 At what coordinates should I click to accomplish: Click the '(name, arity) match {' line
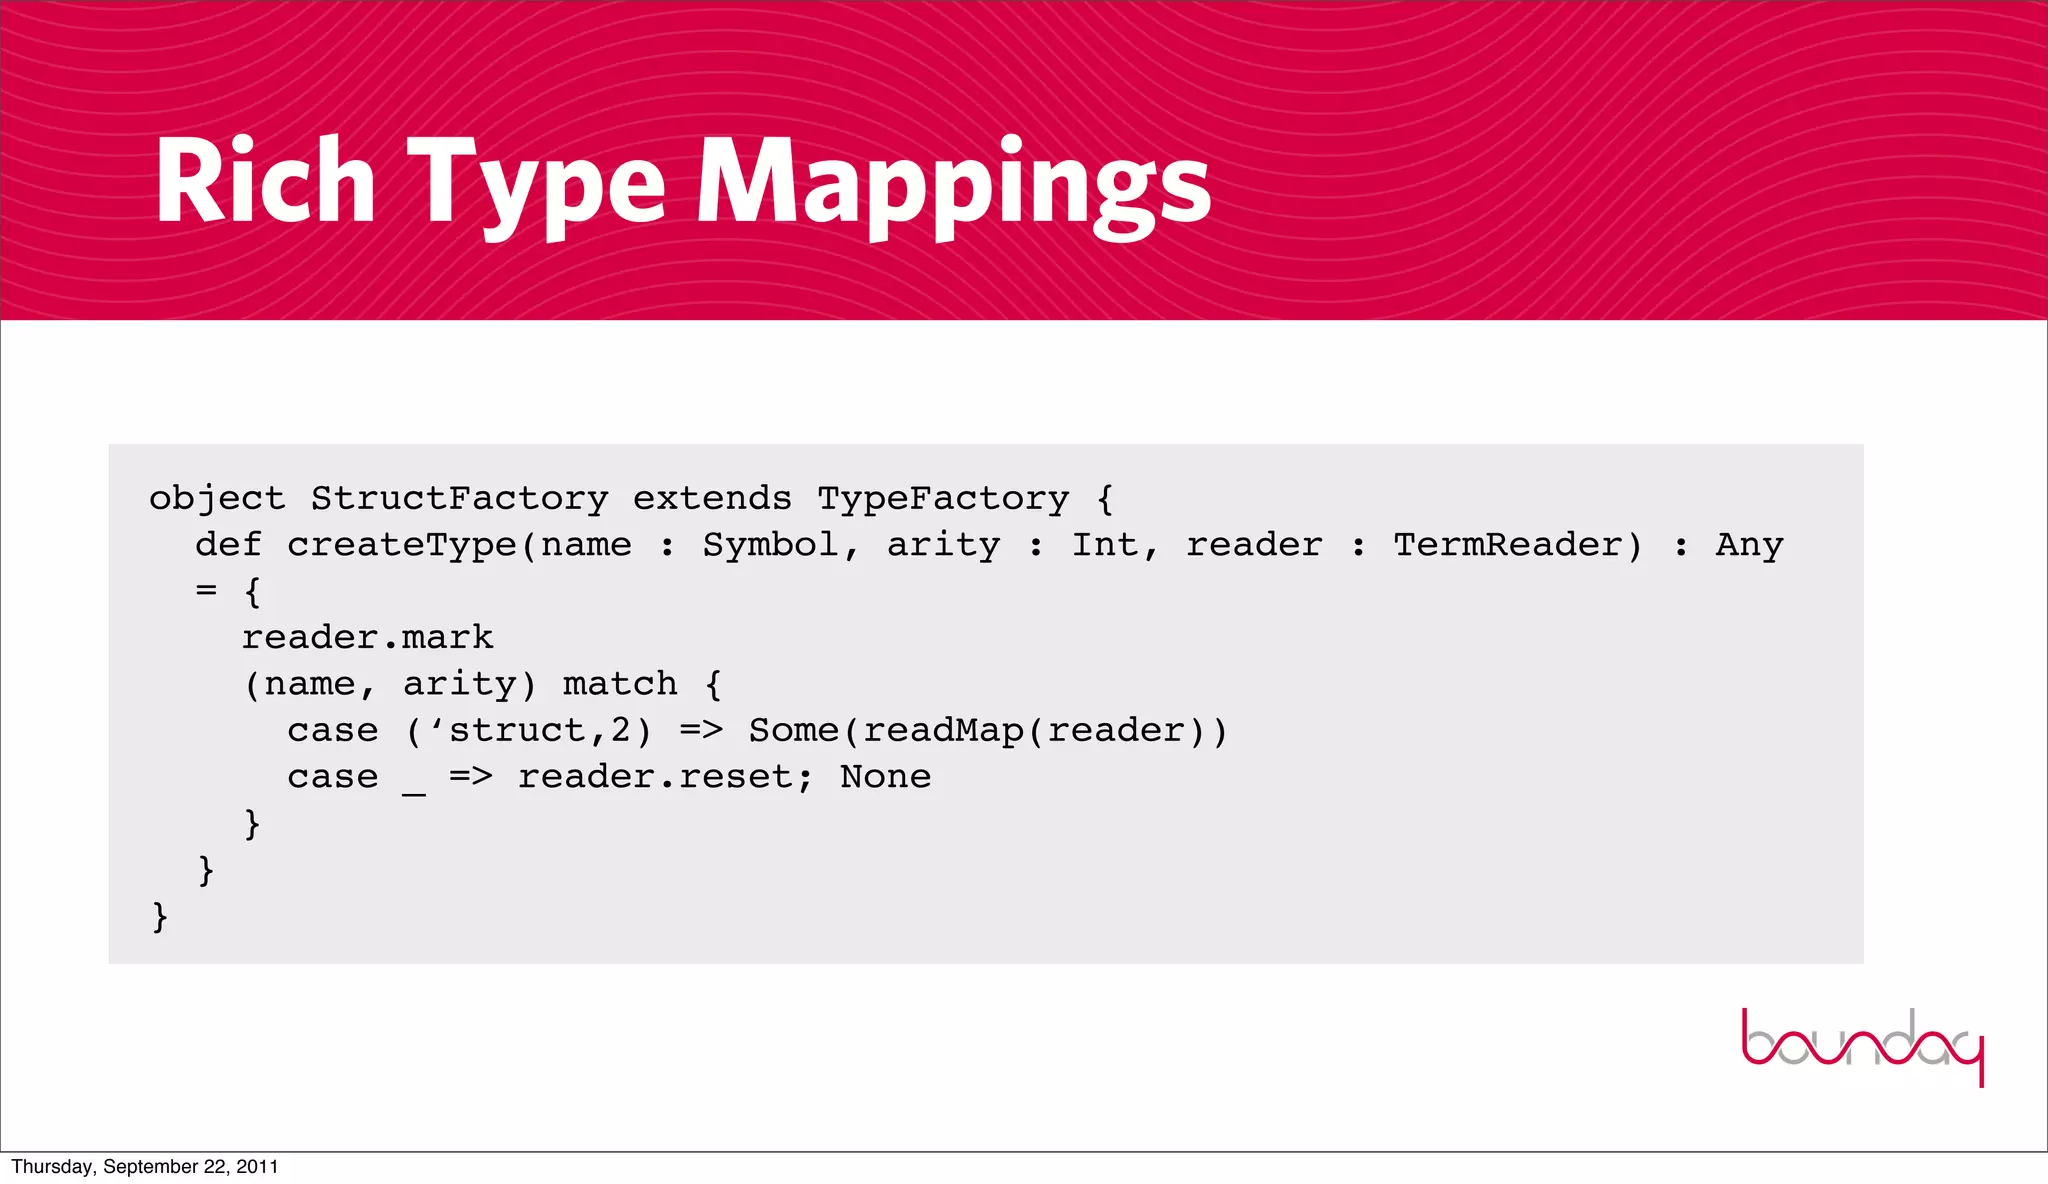point(482,684)
